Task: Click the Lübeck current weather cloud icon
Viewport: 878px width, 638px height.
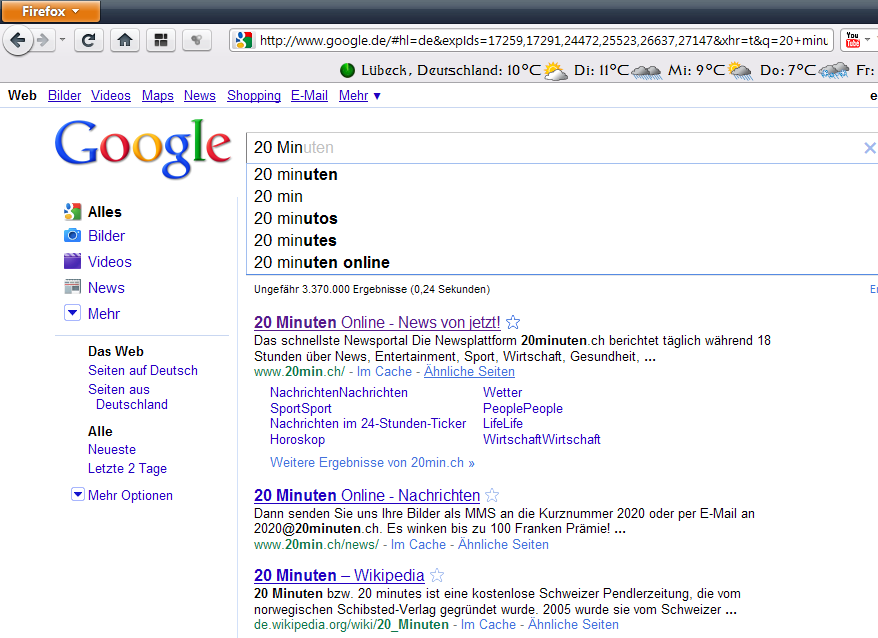Action: pos(555,71)
